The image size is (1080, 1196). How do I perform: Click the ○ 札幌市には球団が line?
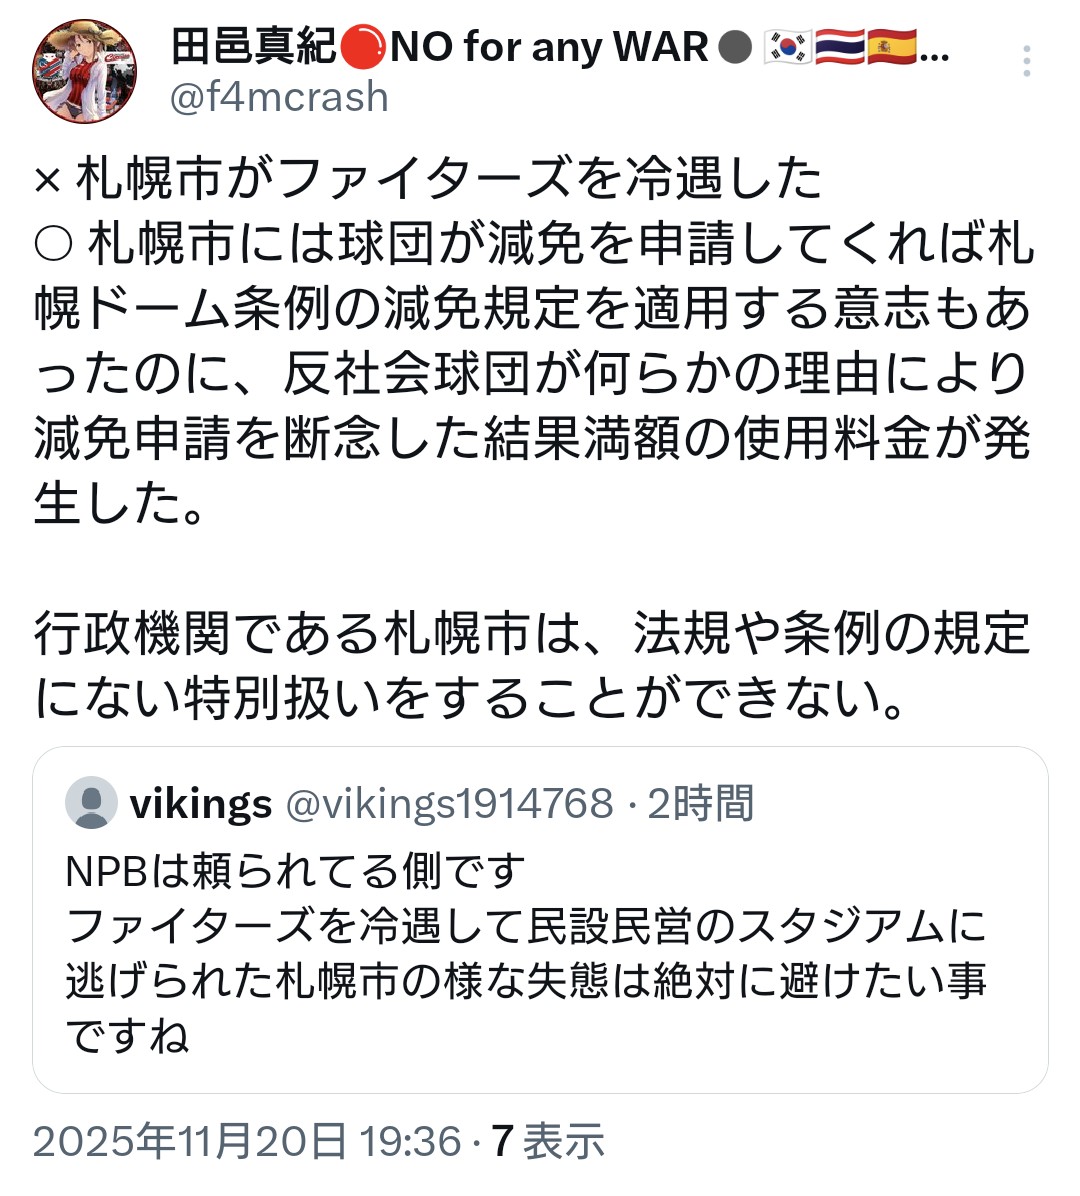point(534,244)
